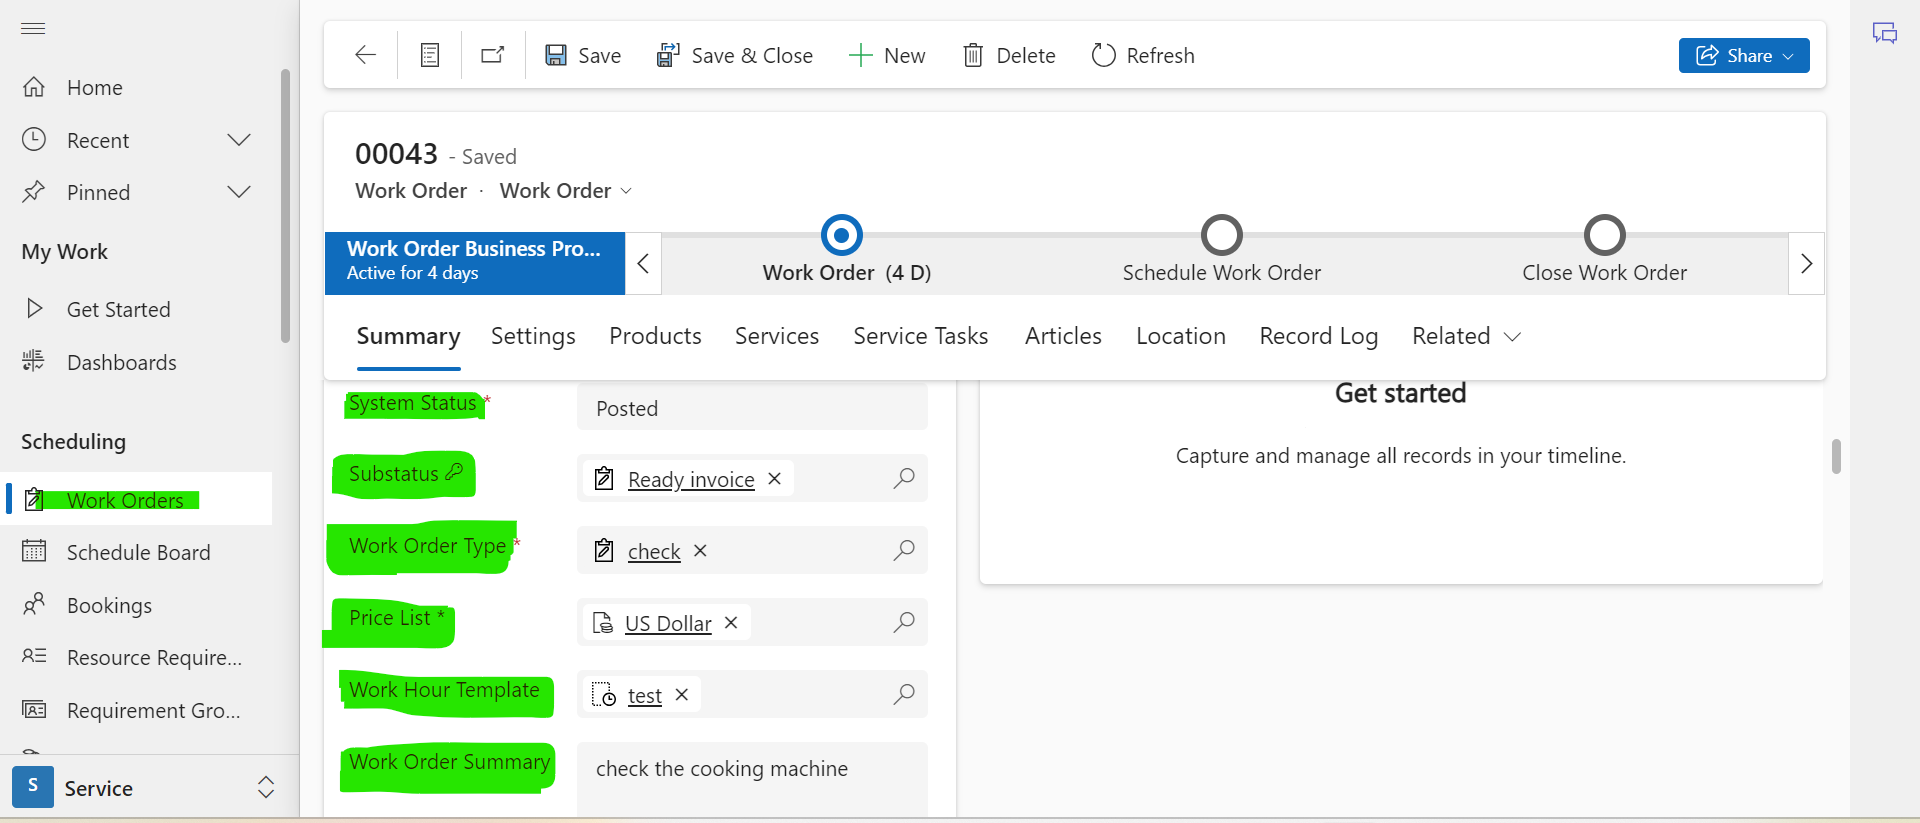Go back using the back arrow

(365, 55)
